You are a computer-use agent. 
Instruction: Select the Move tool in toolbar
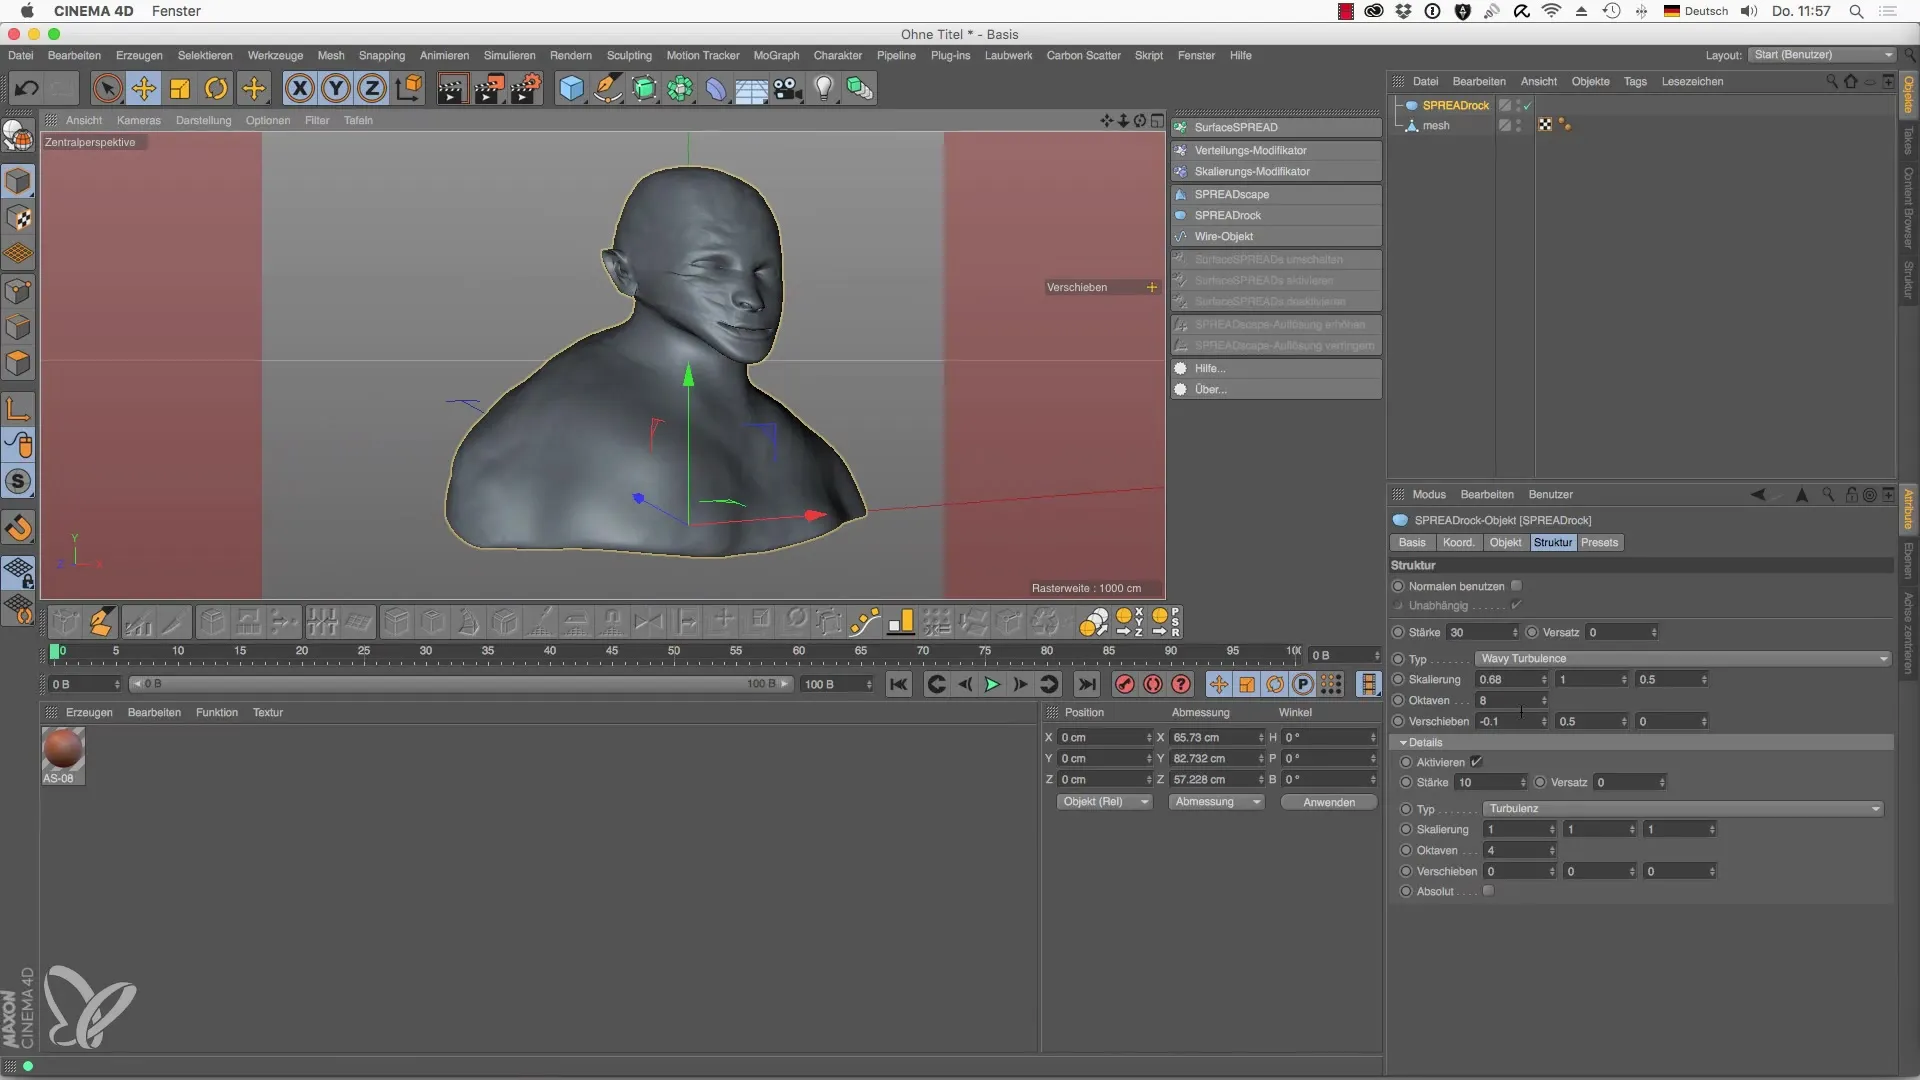(144, 88)
